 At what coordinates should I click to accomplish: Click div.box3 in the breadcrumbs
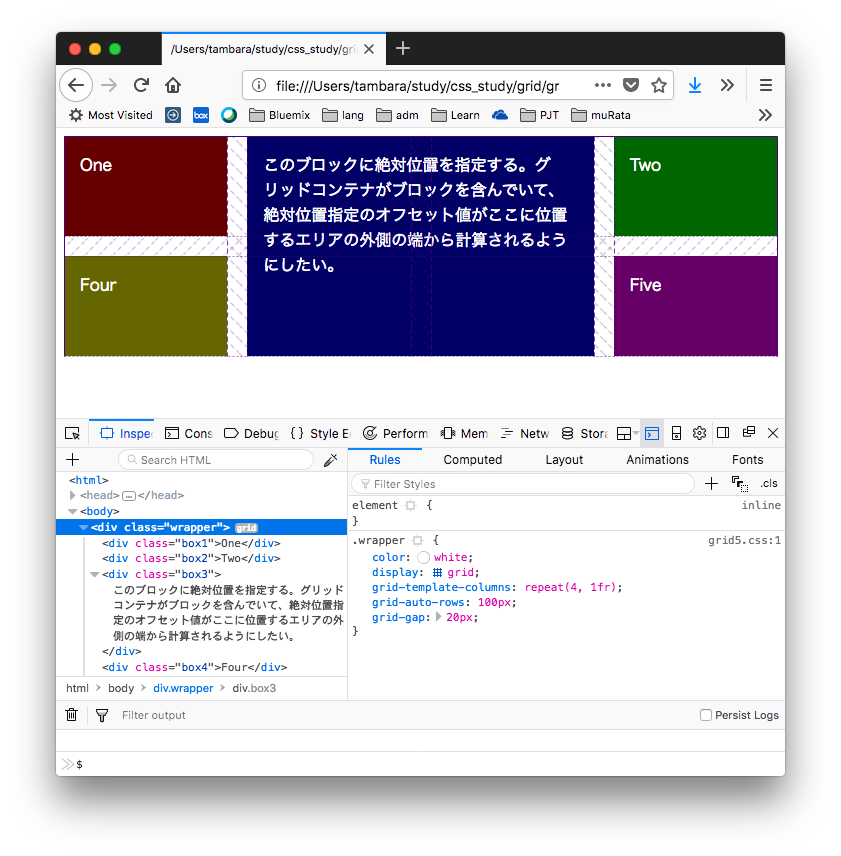pyautogui.click(x=254, y=688)
